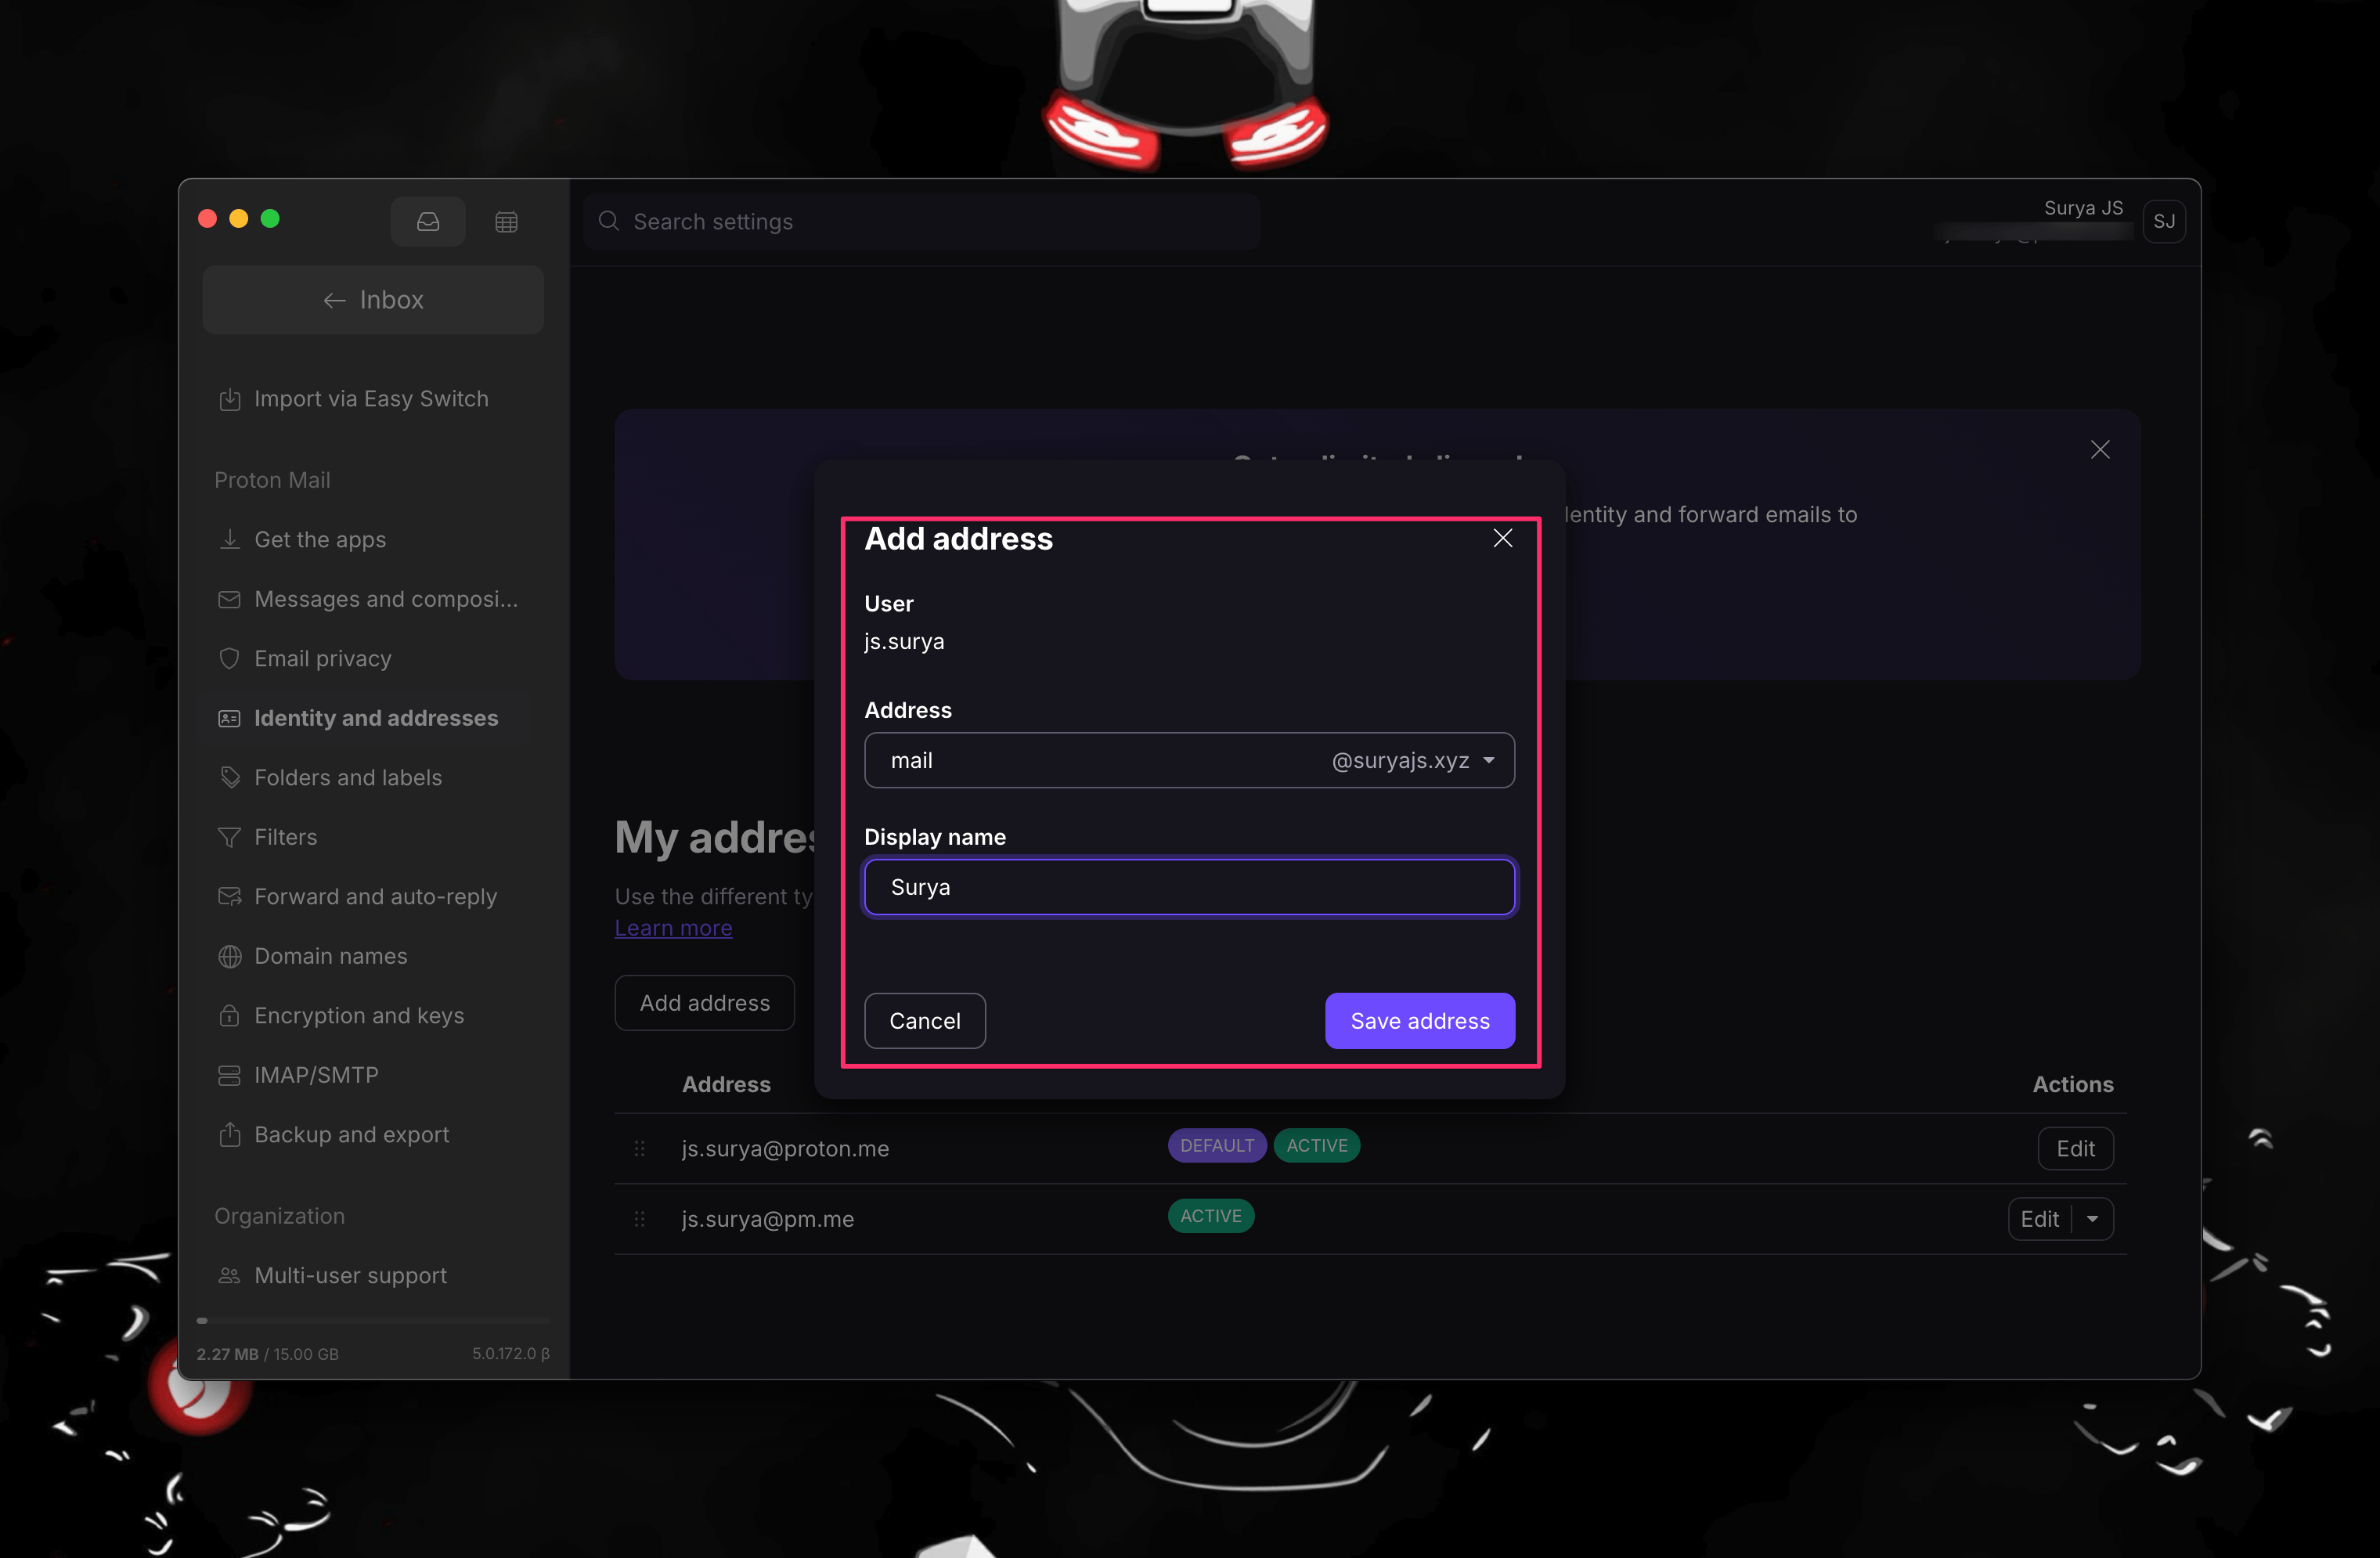The width and height of the screenshot is (2380, 1558).
Task: Click the Messages and composing envelope icon
Action: tap(230, 599)
